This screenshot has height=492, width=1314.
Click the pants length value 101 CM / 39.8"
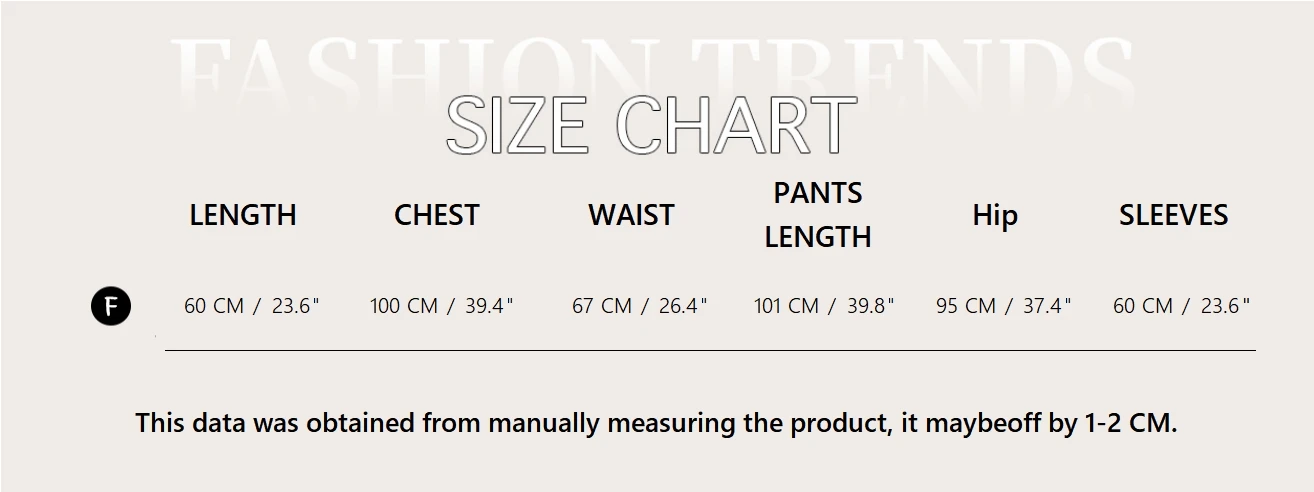point(824,306)
